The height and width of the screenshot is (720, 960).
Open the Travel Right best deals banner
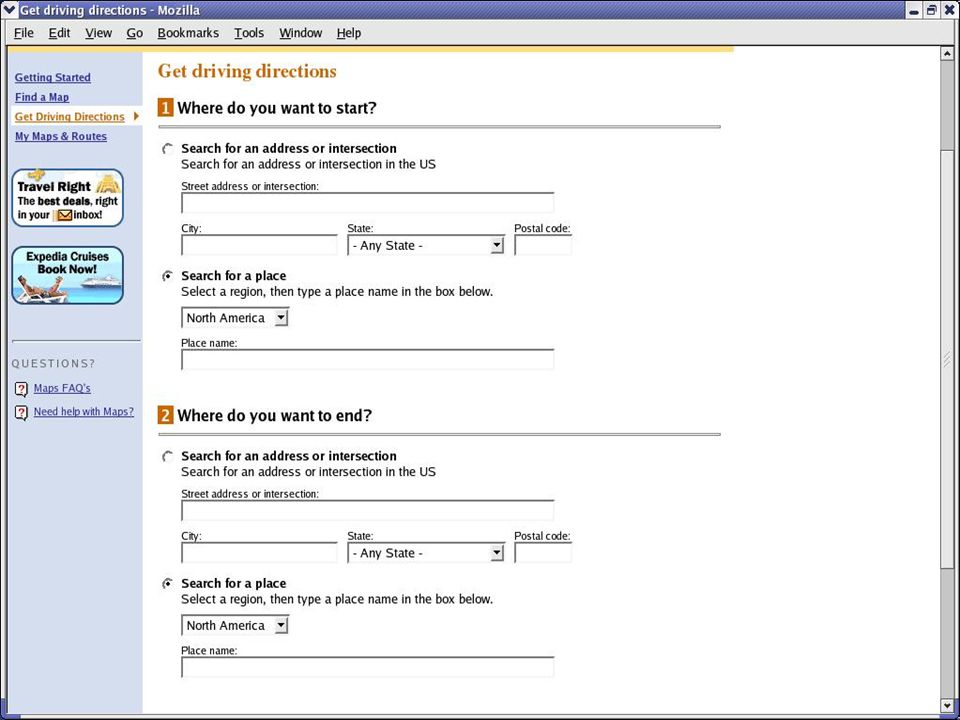[67, 198]
